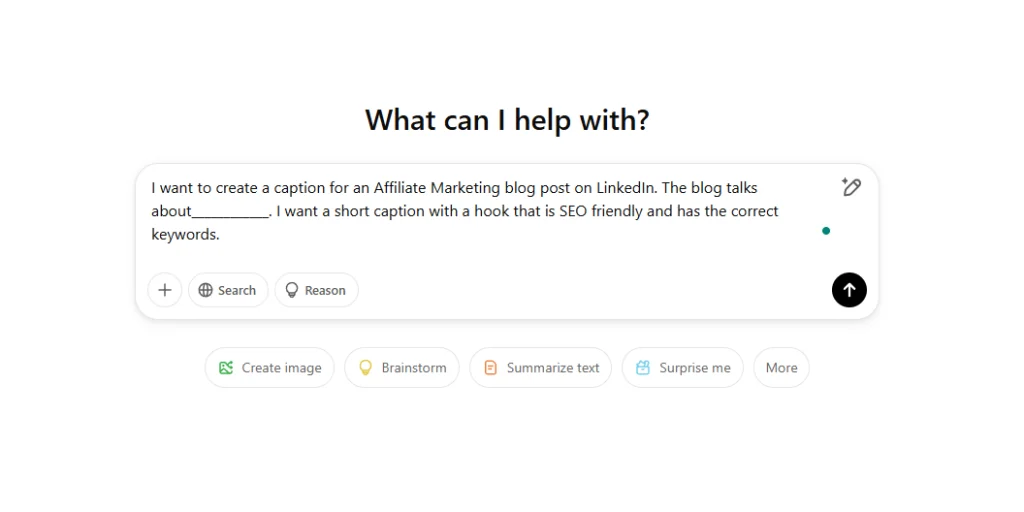This screenshot has height=512, width=1024.
Task: Choose the Surprise me suggestion
Action: click(x=683, y=368)
